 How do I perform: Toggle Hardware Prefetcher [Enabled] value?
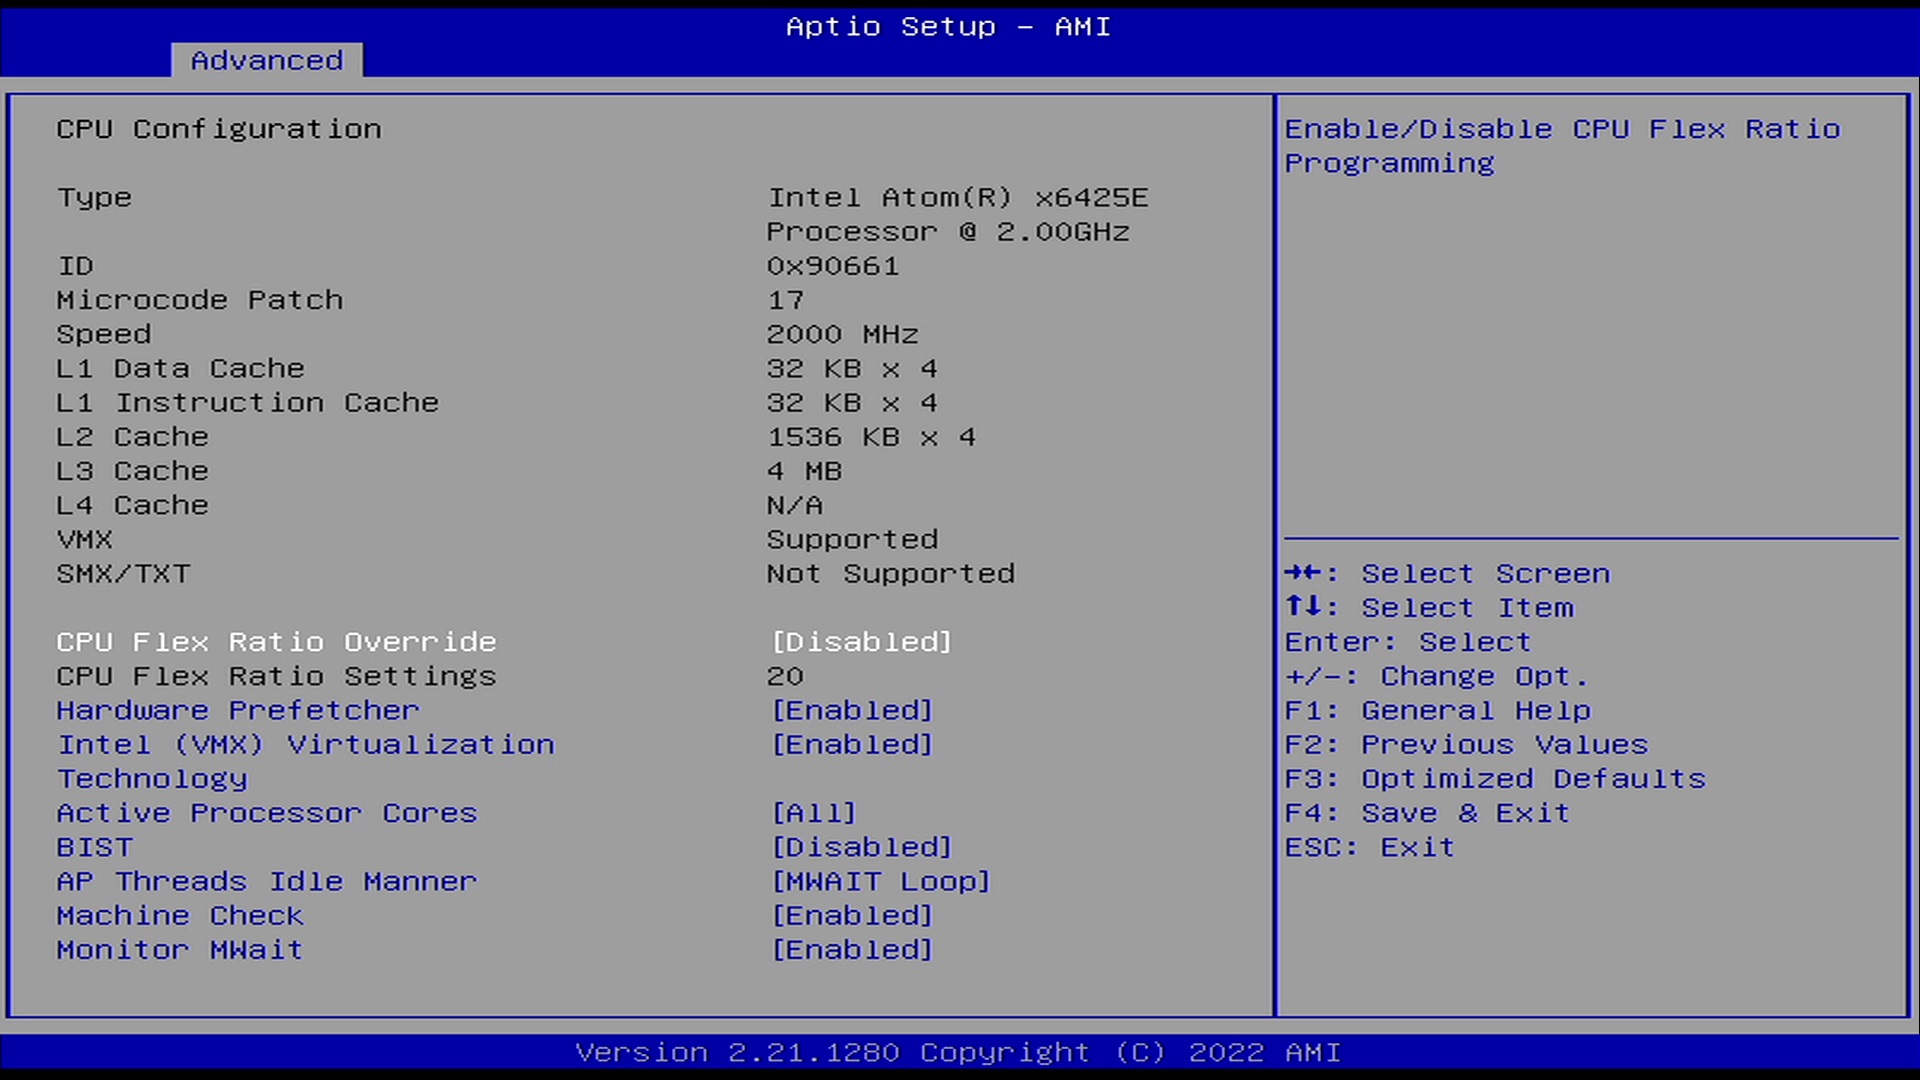pyautogui.click(x=852, y=710)
